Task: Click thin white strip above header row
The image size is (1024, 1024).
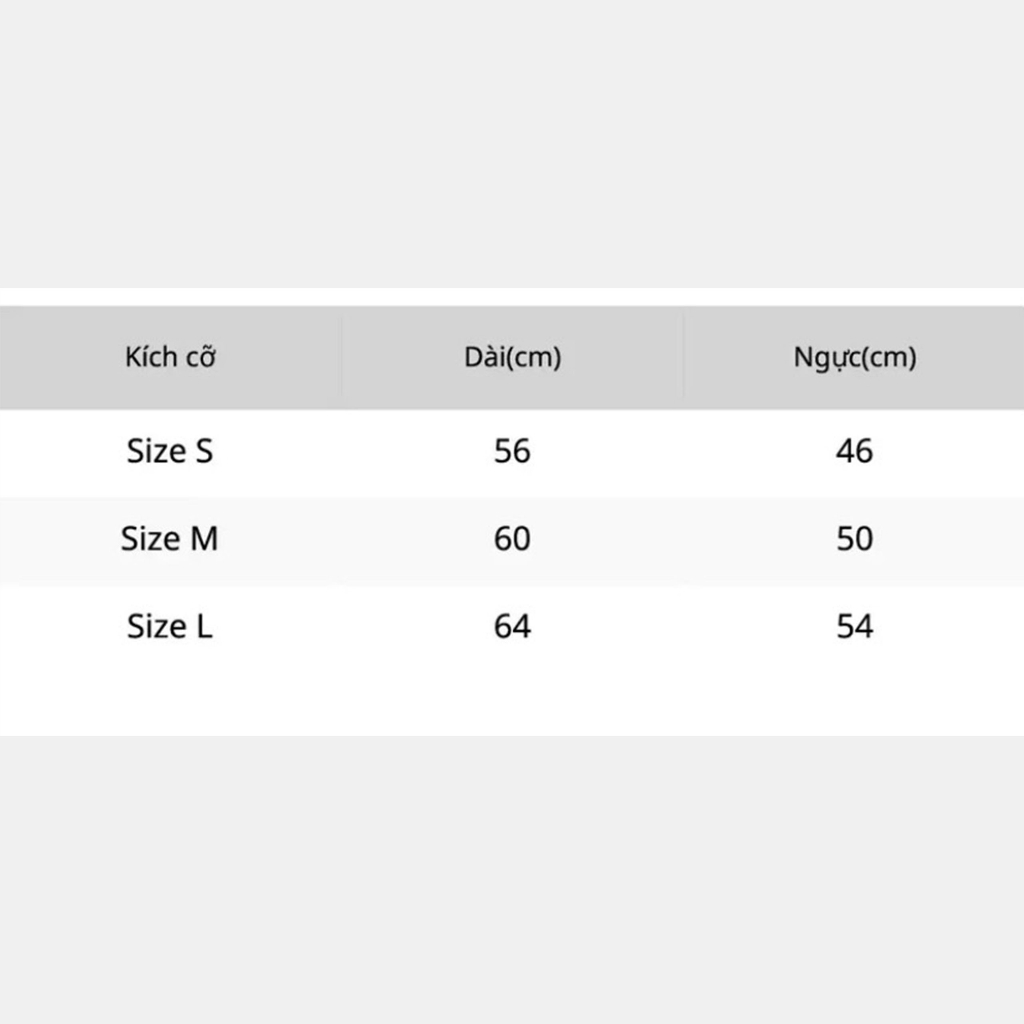Action: 512,297
